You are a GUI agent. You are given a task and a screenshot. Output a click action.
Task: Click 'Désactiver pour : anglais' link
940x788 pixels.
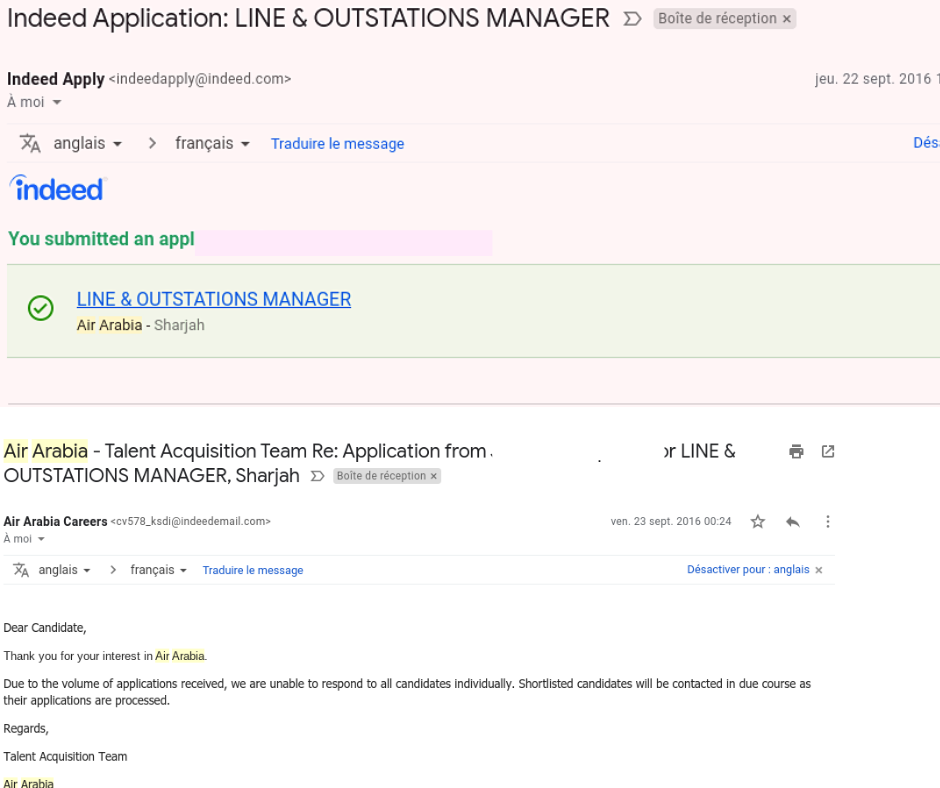point(748,570)
